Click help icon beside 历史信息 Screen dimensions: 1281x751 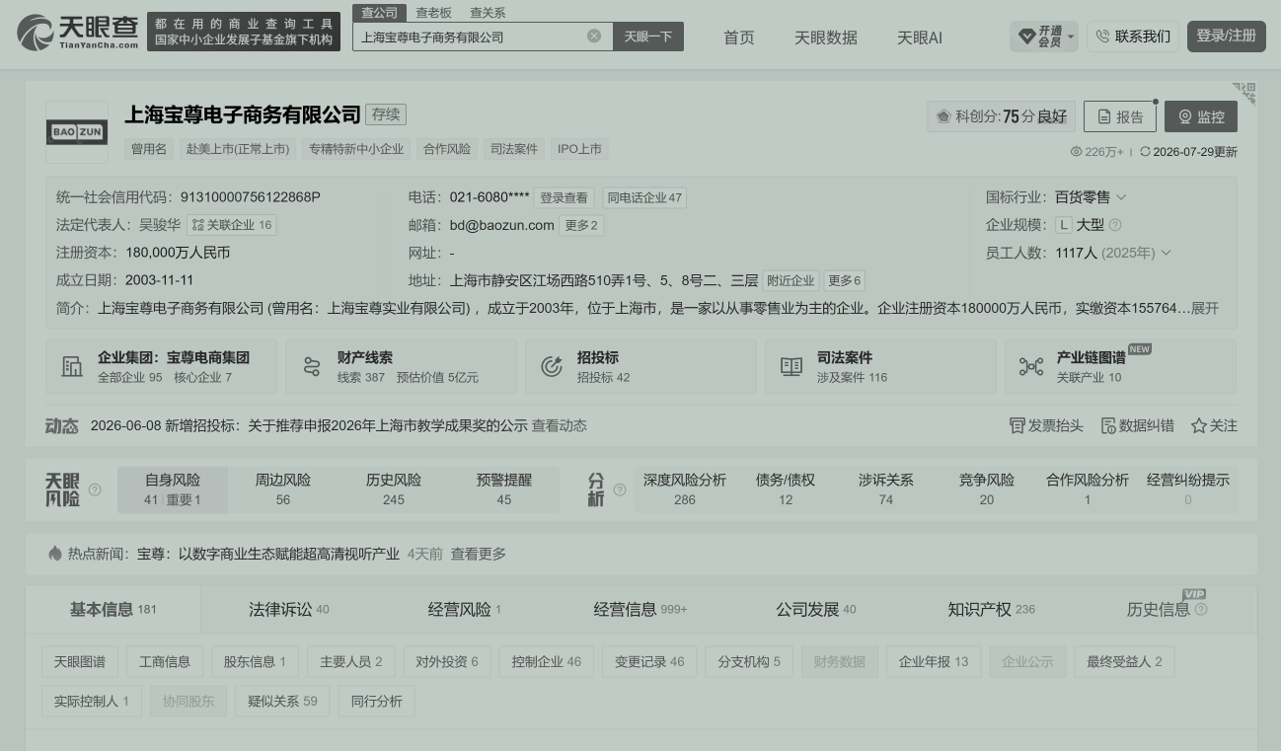tap(1201, 610)
